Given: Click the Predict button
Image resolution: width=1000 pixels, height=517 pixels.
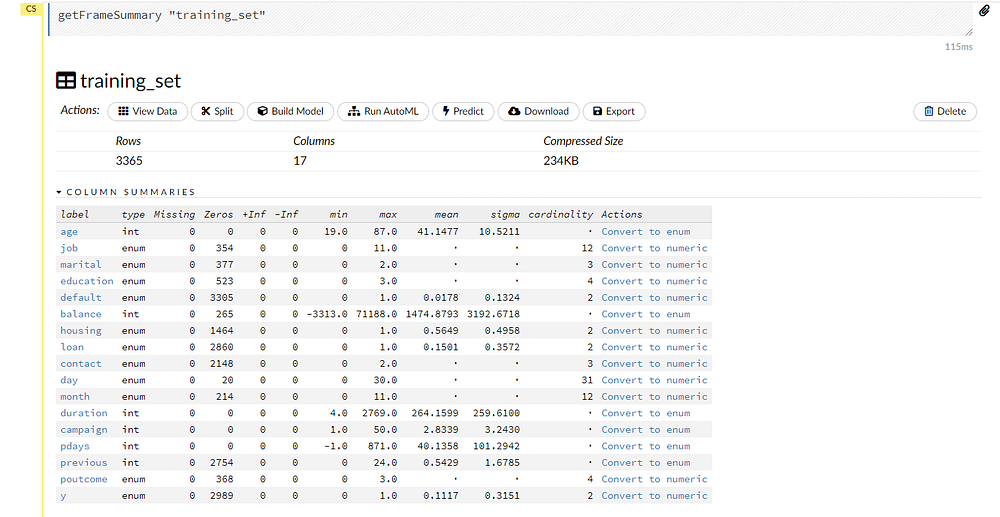Looking at the screenshot, I should [463, 112].
